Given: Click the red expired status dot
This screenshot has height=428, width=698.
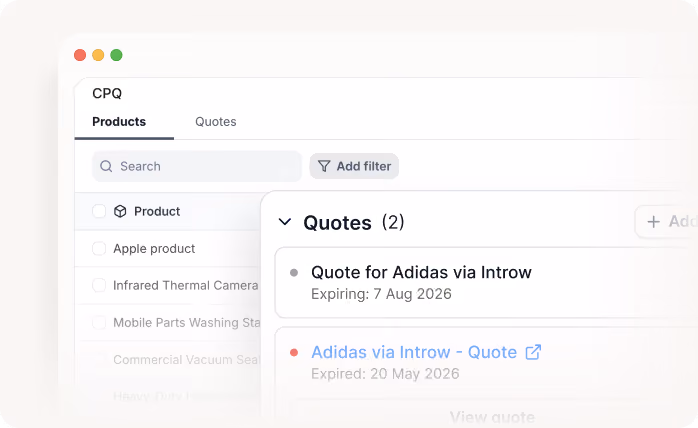Looking at the screenshot, I should 294,353.
